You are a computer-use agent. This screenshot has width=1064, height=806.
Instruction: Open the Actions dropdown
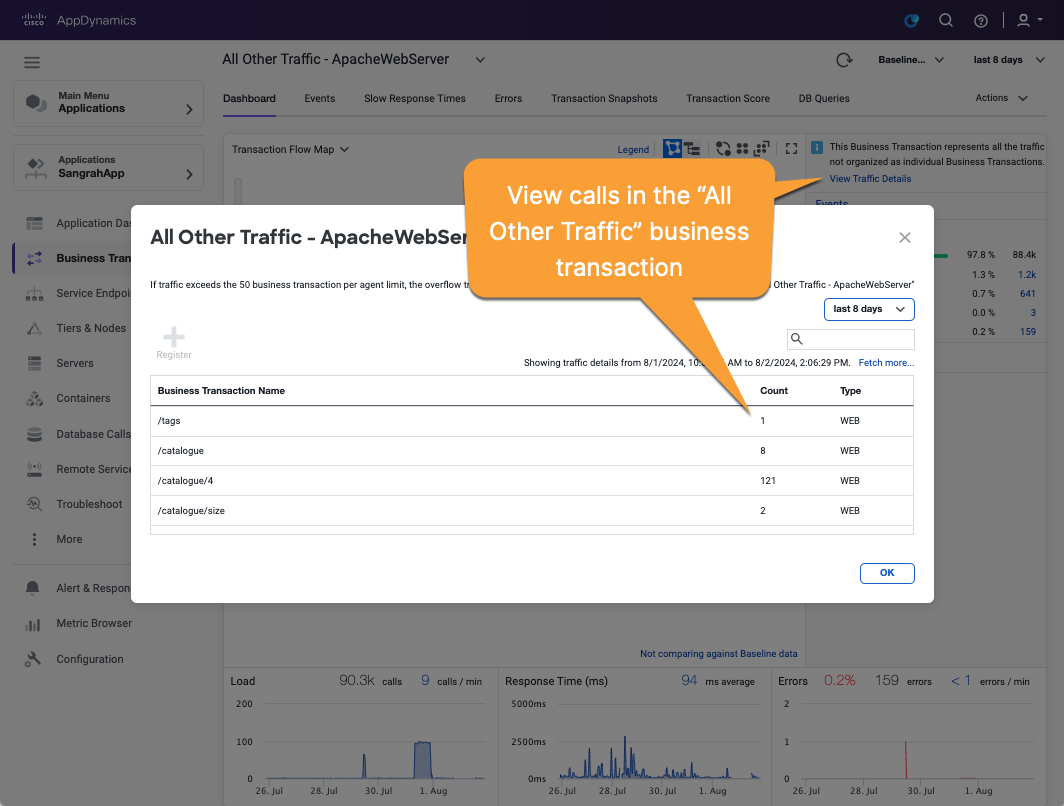1002,98
